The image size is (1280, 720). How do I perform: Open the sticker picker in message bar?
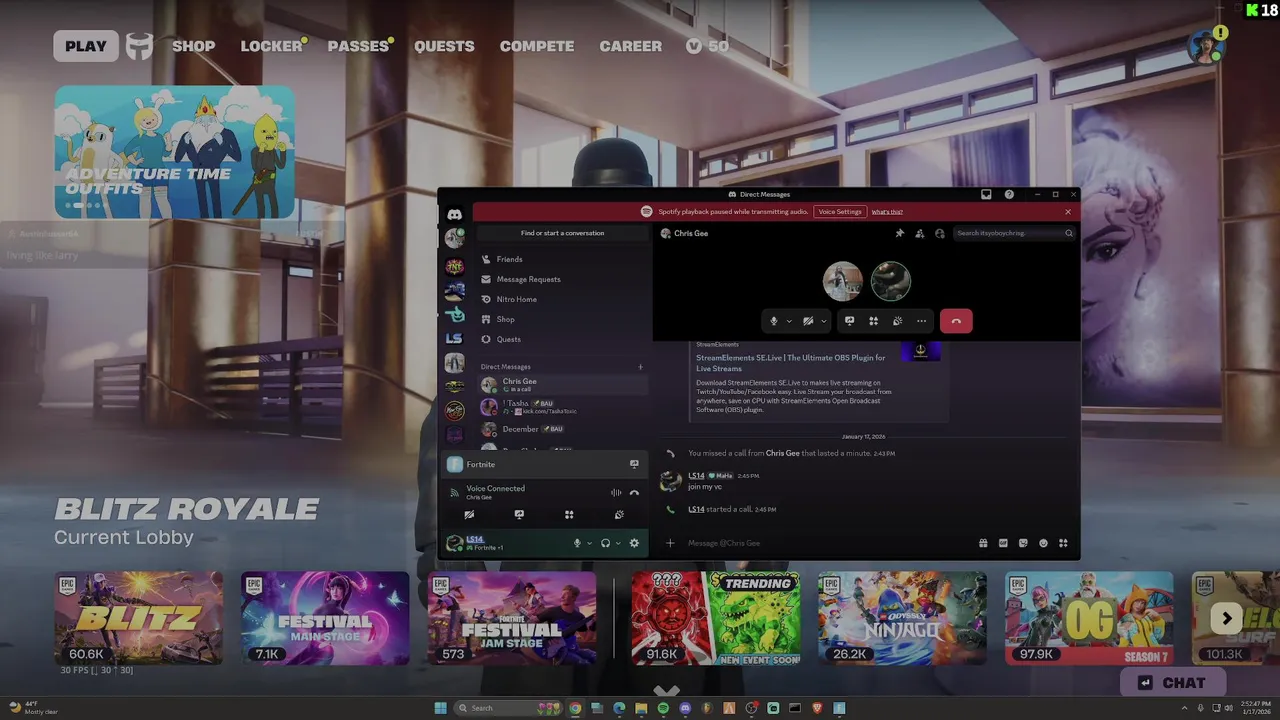click(x=1023, y=543)
